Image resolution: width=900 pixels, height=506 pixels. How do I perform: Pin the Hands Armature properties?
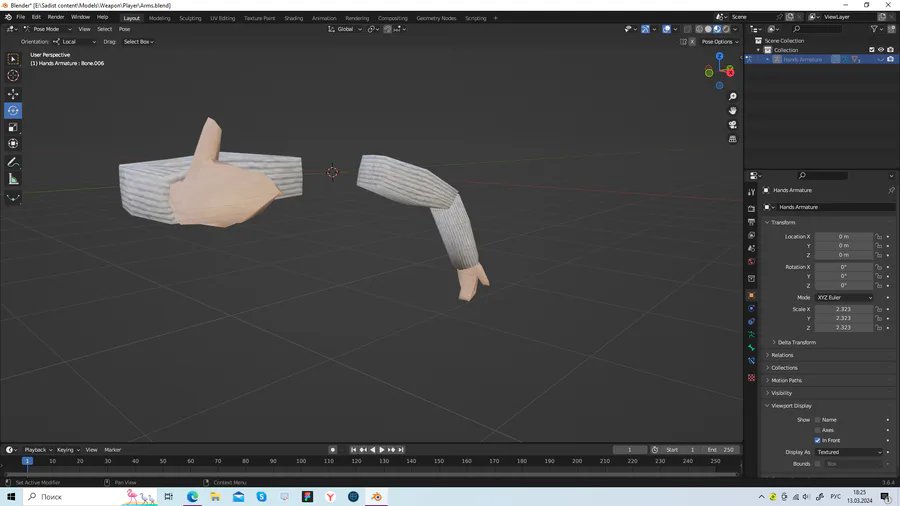pyautogui.click(x=891, y=190)
